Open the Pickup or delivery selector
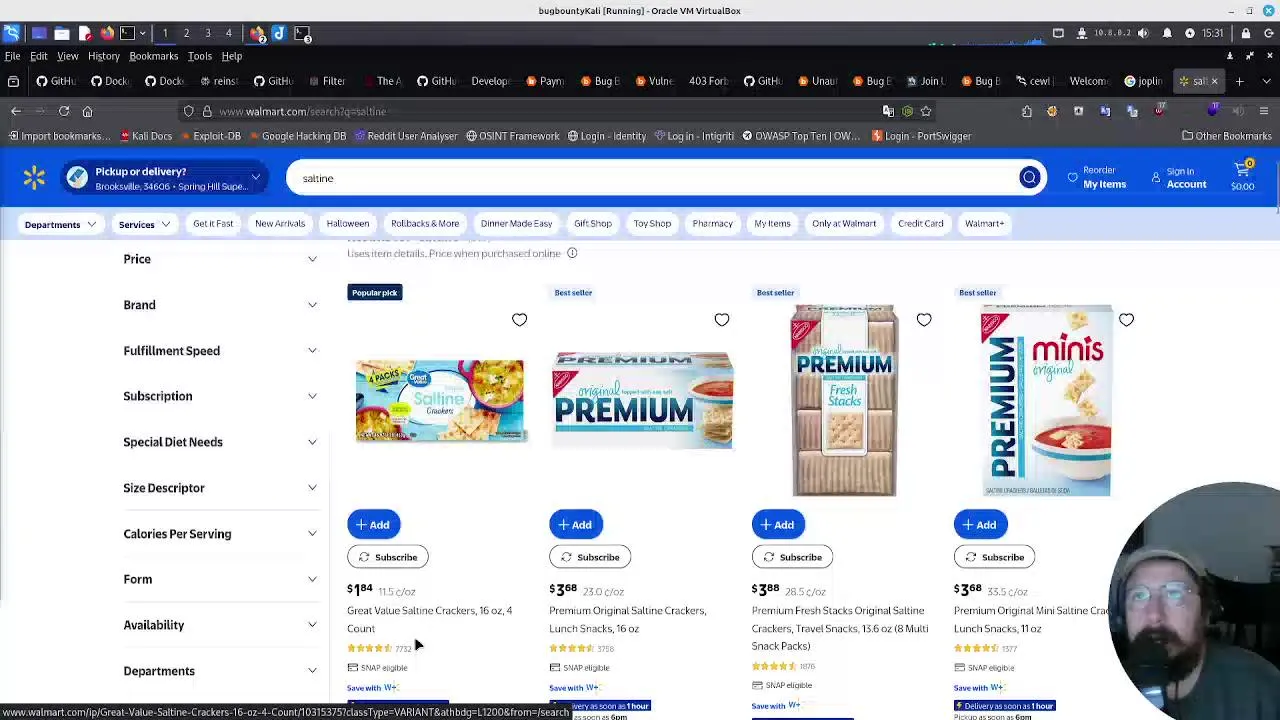 pyautogui.click(x=164, y=178)
